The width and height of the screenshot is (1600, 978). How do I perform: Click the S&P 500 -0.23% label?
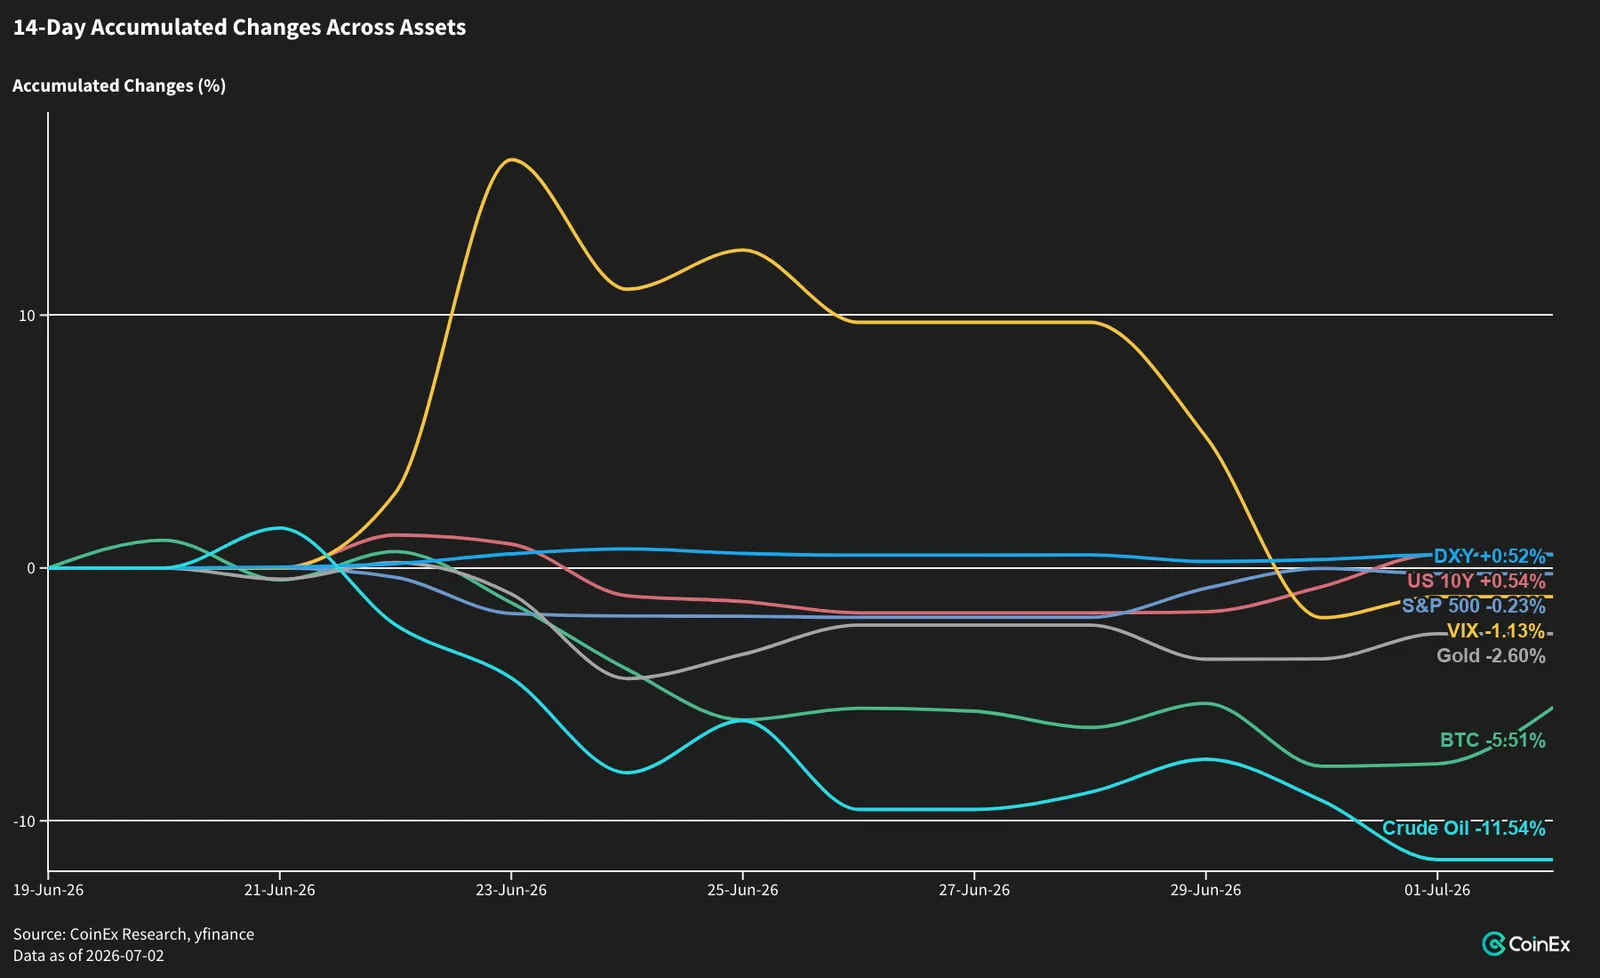pos(1474,606)
